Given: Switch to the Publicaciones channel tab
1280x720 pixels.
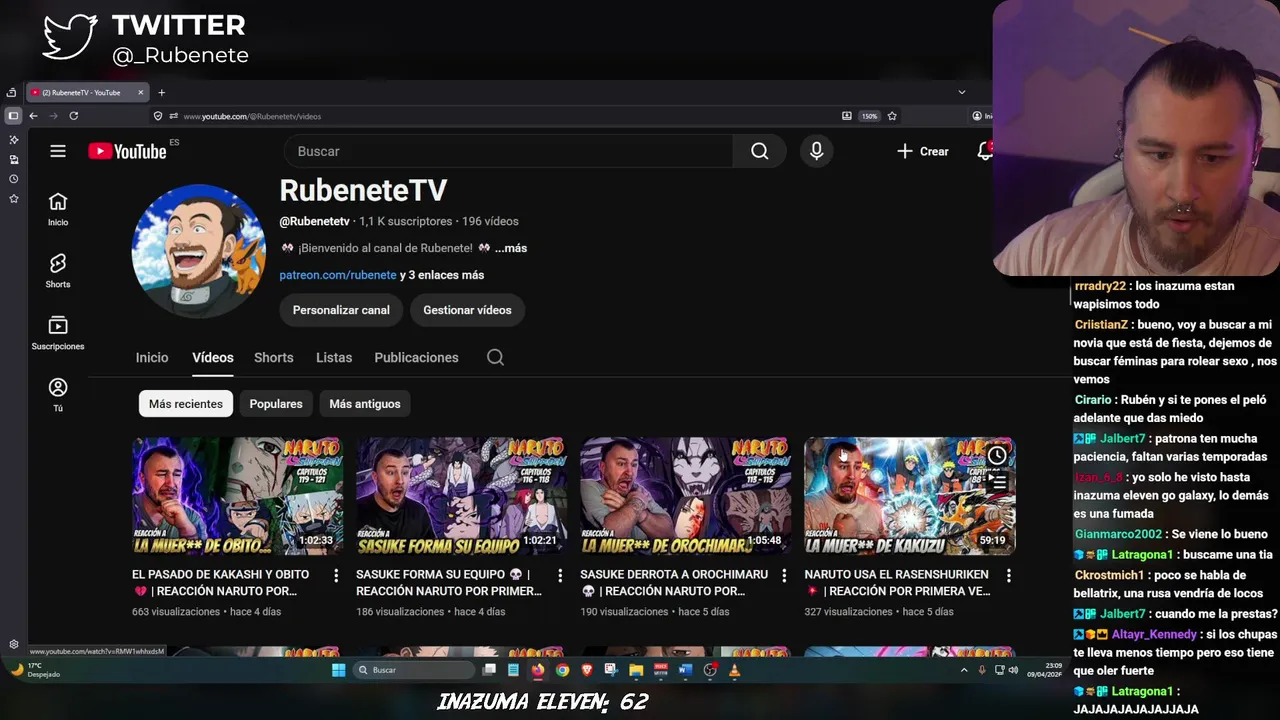Looking at the screenshot, I should 416,357.
